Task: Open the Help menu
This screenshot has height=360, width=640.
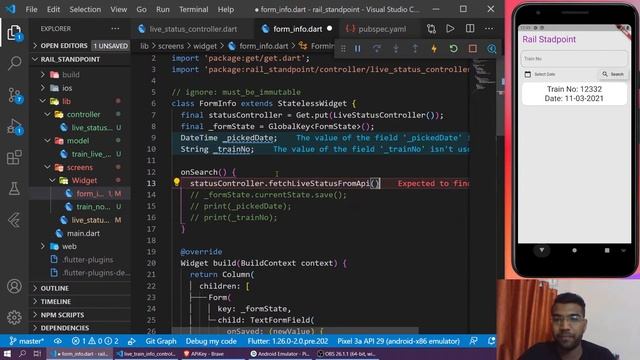Action: click(226, 9)
